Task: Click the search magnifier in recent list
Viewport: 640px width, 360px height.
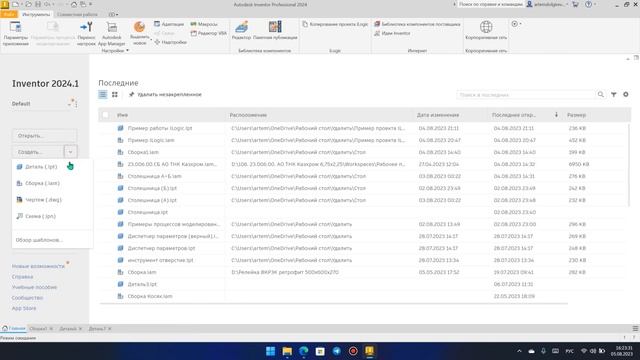Action: (x=601, y=94)
